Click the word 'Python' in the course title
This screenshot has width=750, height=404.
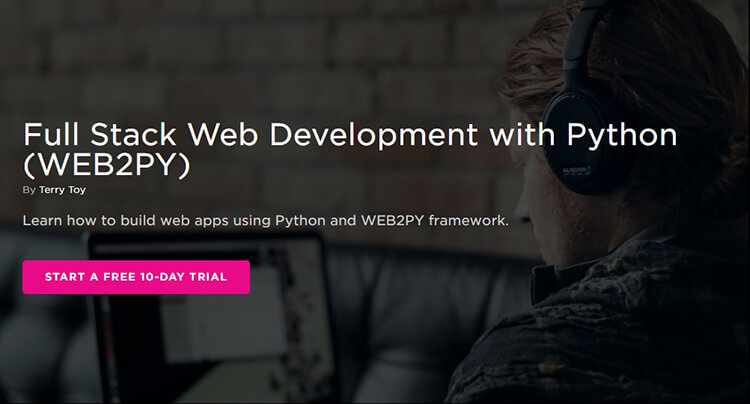coord(622,135)
